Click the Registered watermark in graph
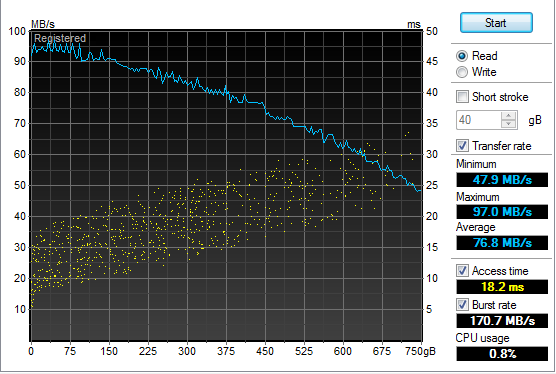 point(60,38)
